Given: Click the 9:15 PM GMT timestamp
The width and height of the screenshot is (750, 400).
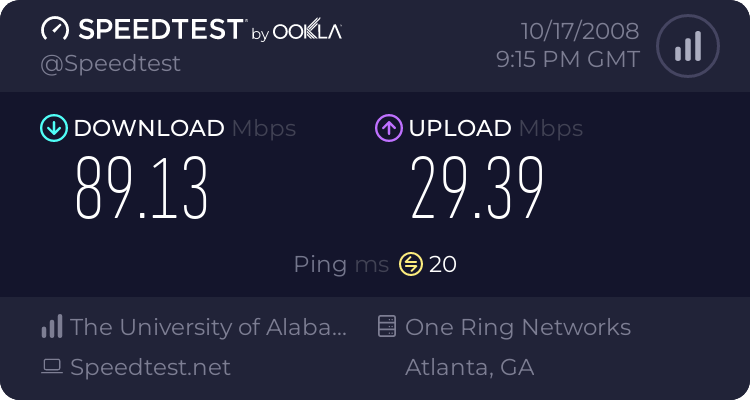Looking at the screenshot, I should pyautogui.click(x=567, y=59).
